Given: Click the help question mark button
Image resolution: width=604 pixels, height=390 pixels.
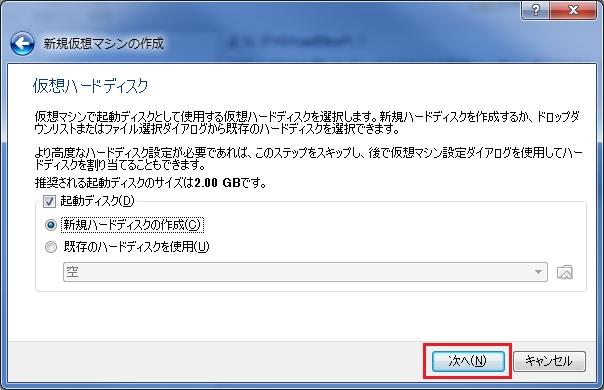Looking at the screenshot, I should [535, 10].
